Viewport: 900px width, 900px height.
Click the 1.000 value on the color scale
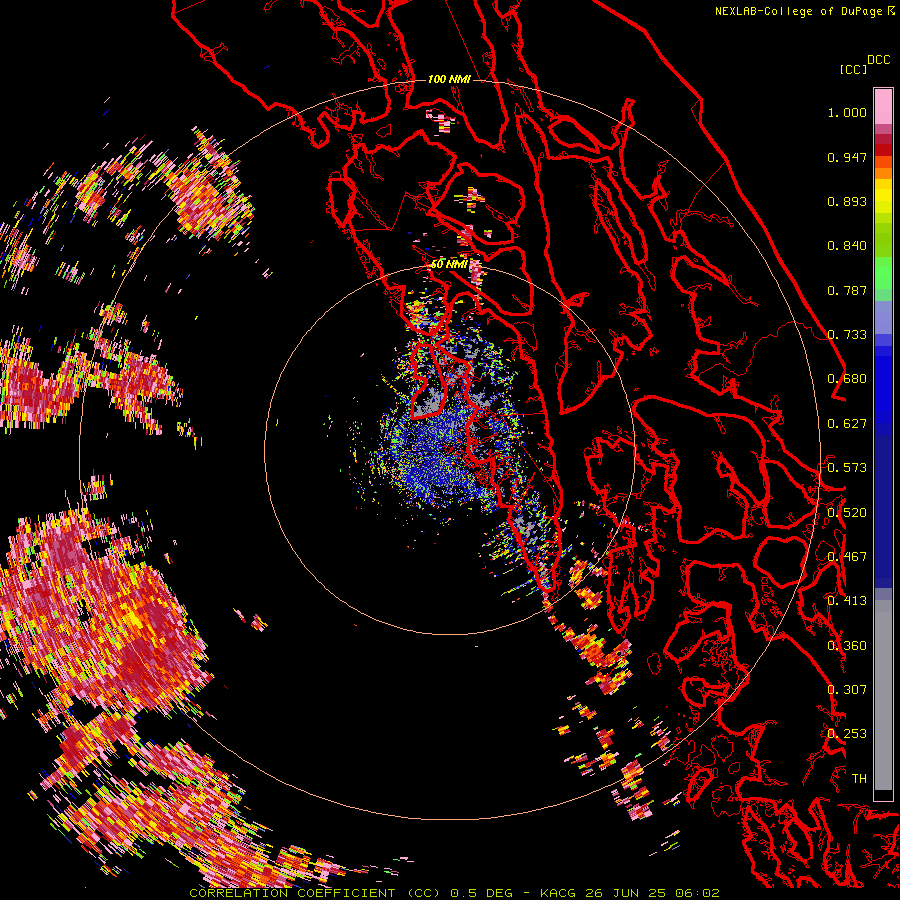click(847, 112)
